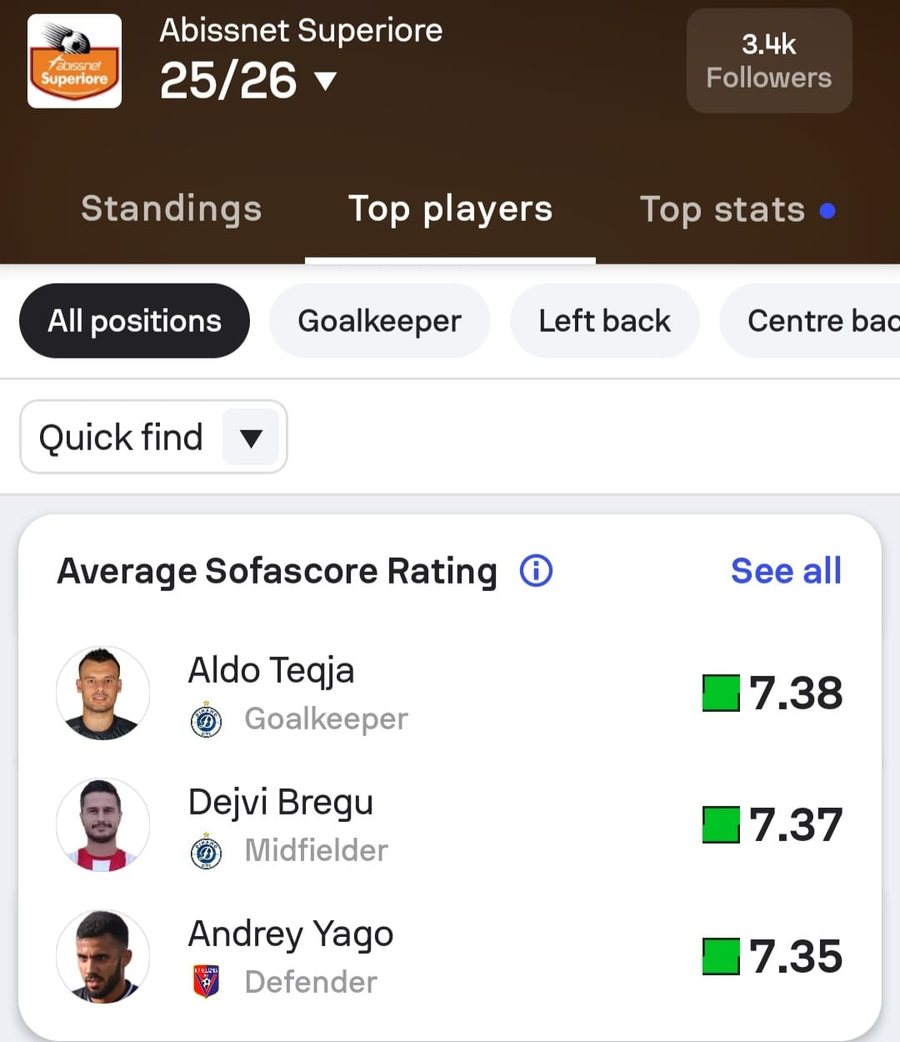Click See all ratings link

(786, 571)
